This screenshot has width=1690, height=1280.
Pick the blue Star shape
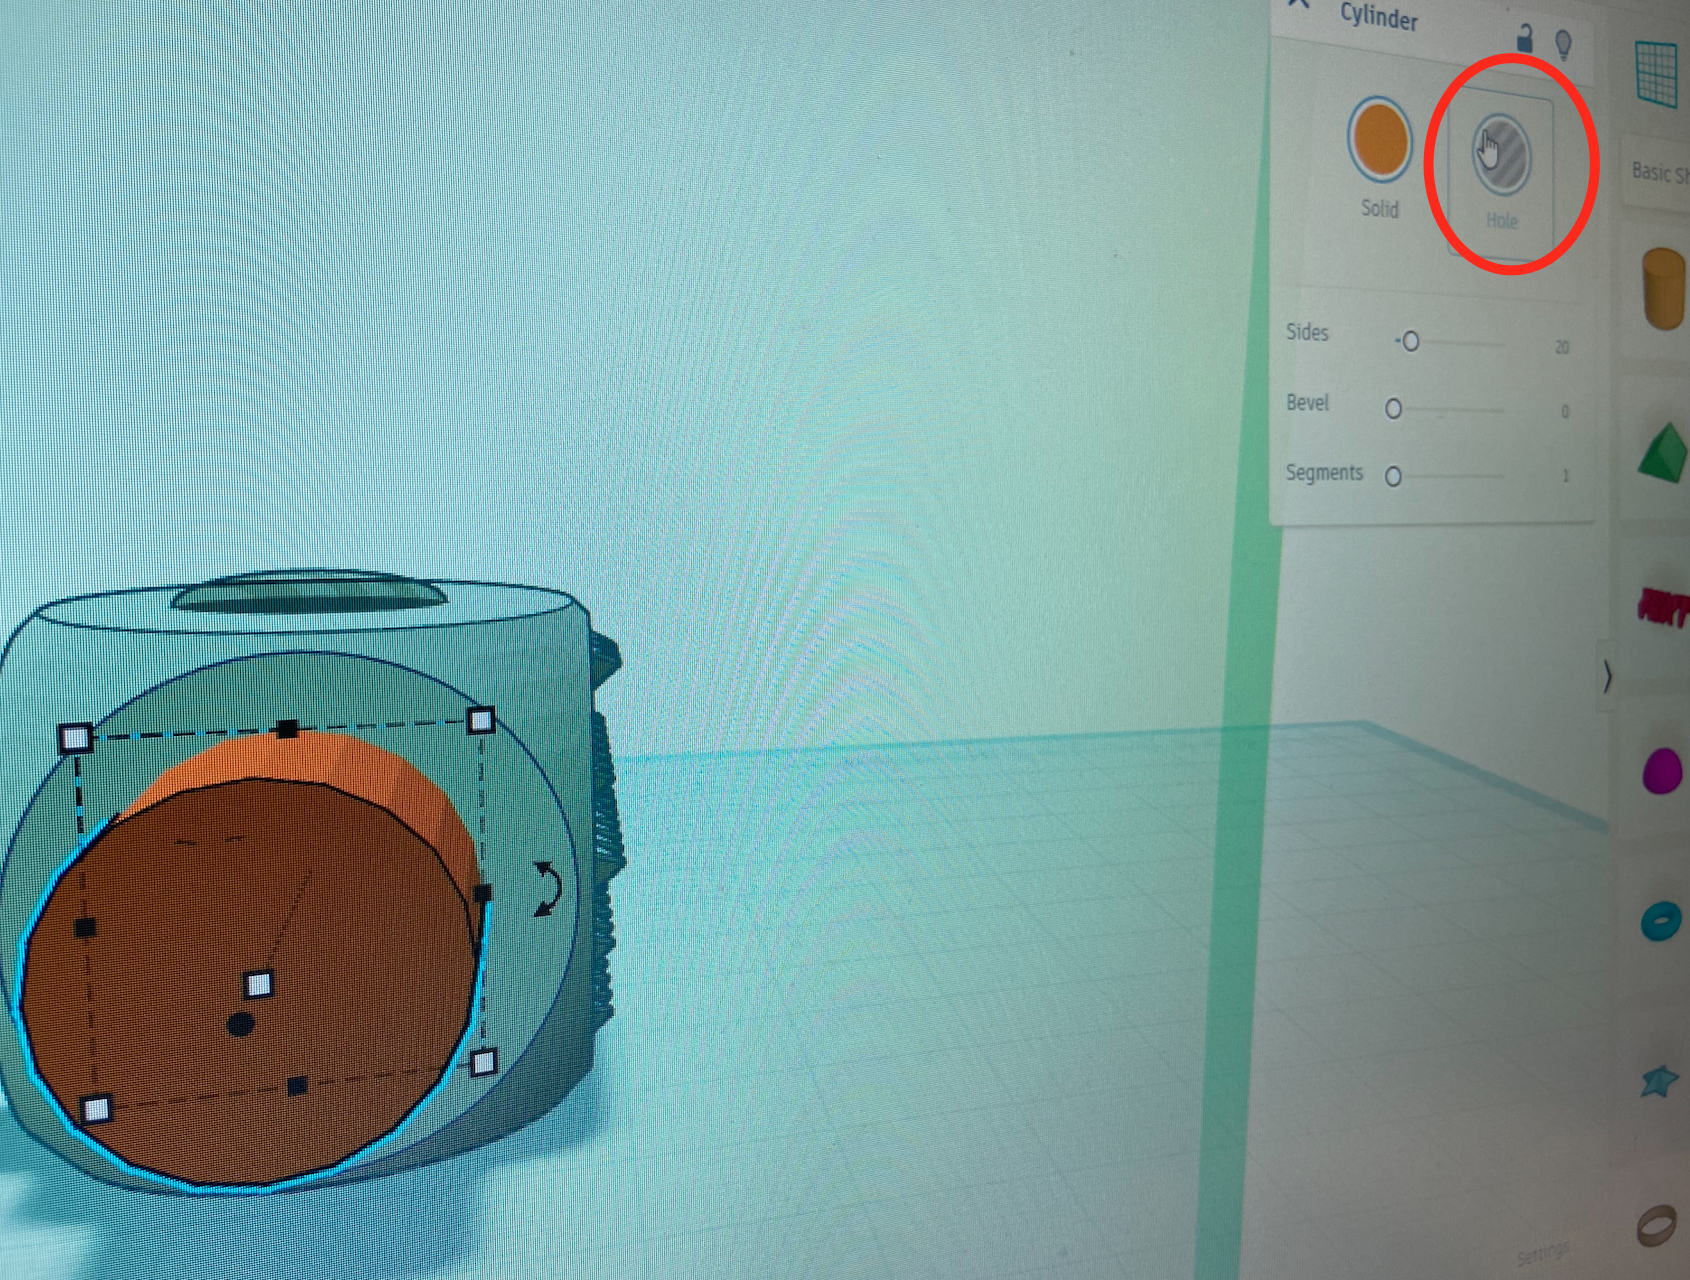(x=1660, y=1081)
